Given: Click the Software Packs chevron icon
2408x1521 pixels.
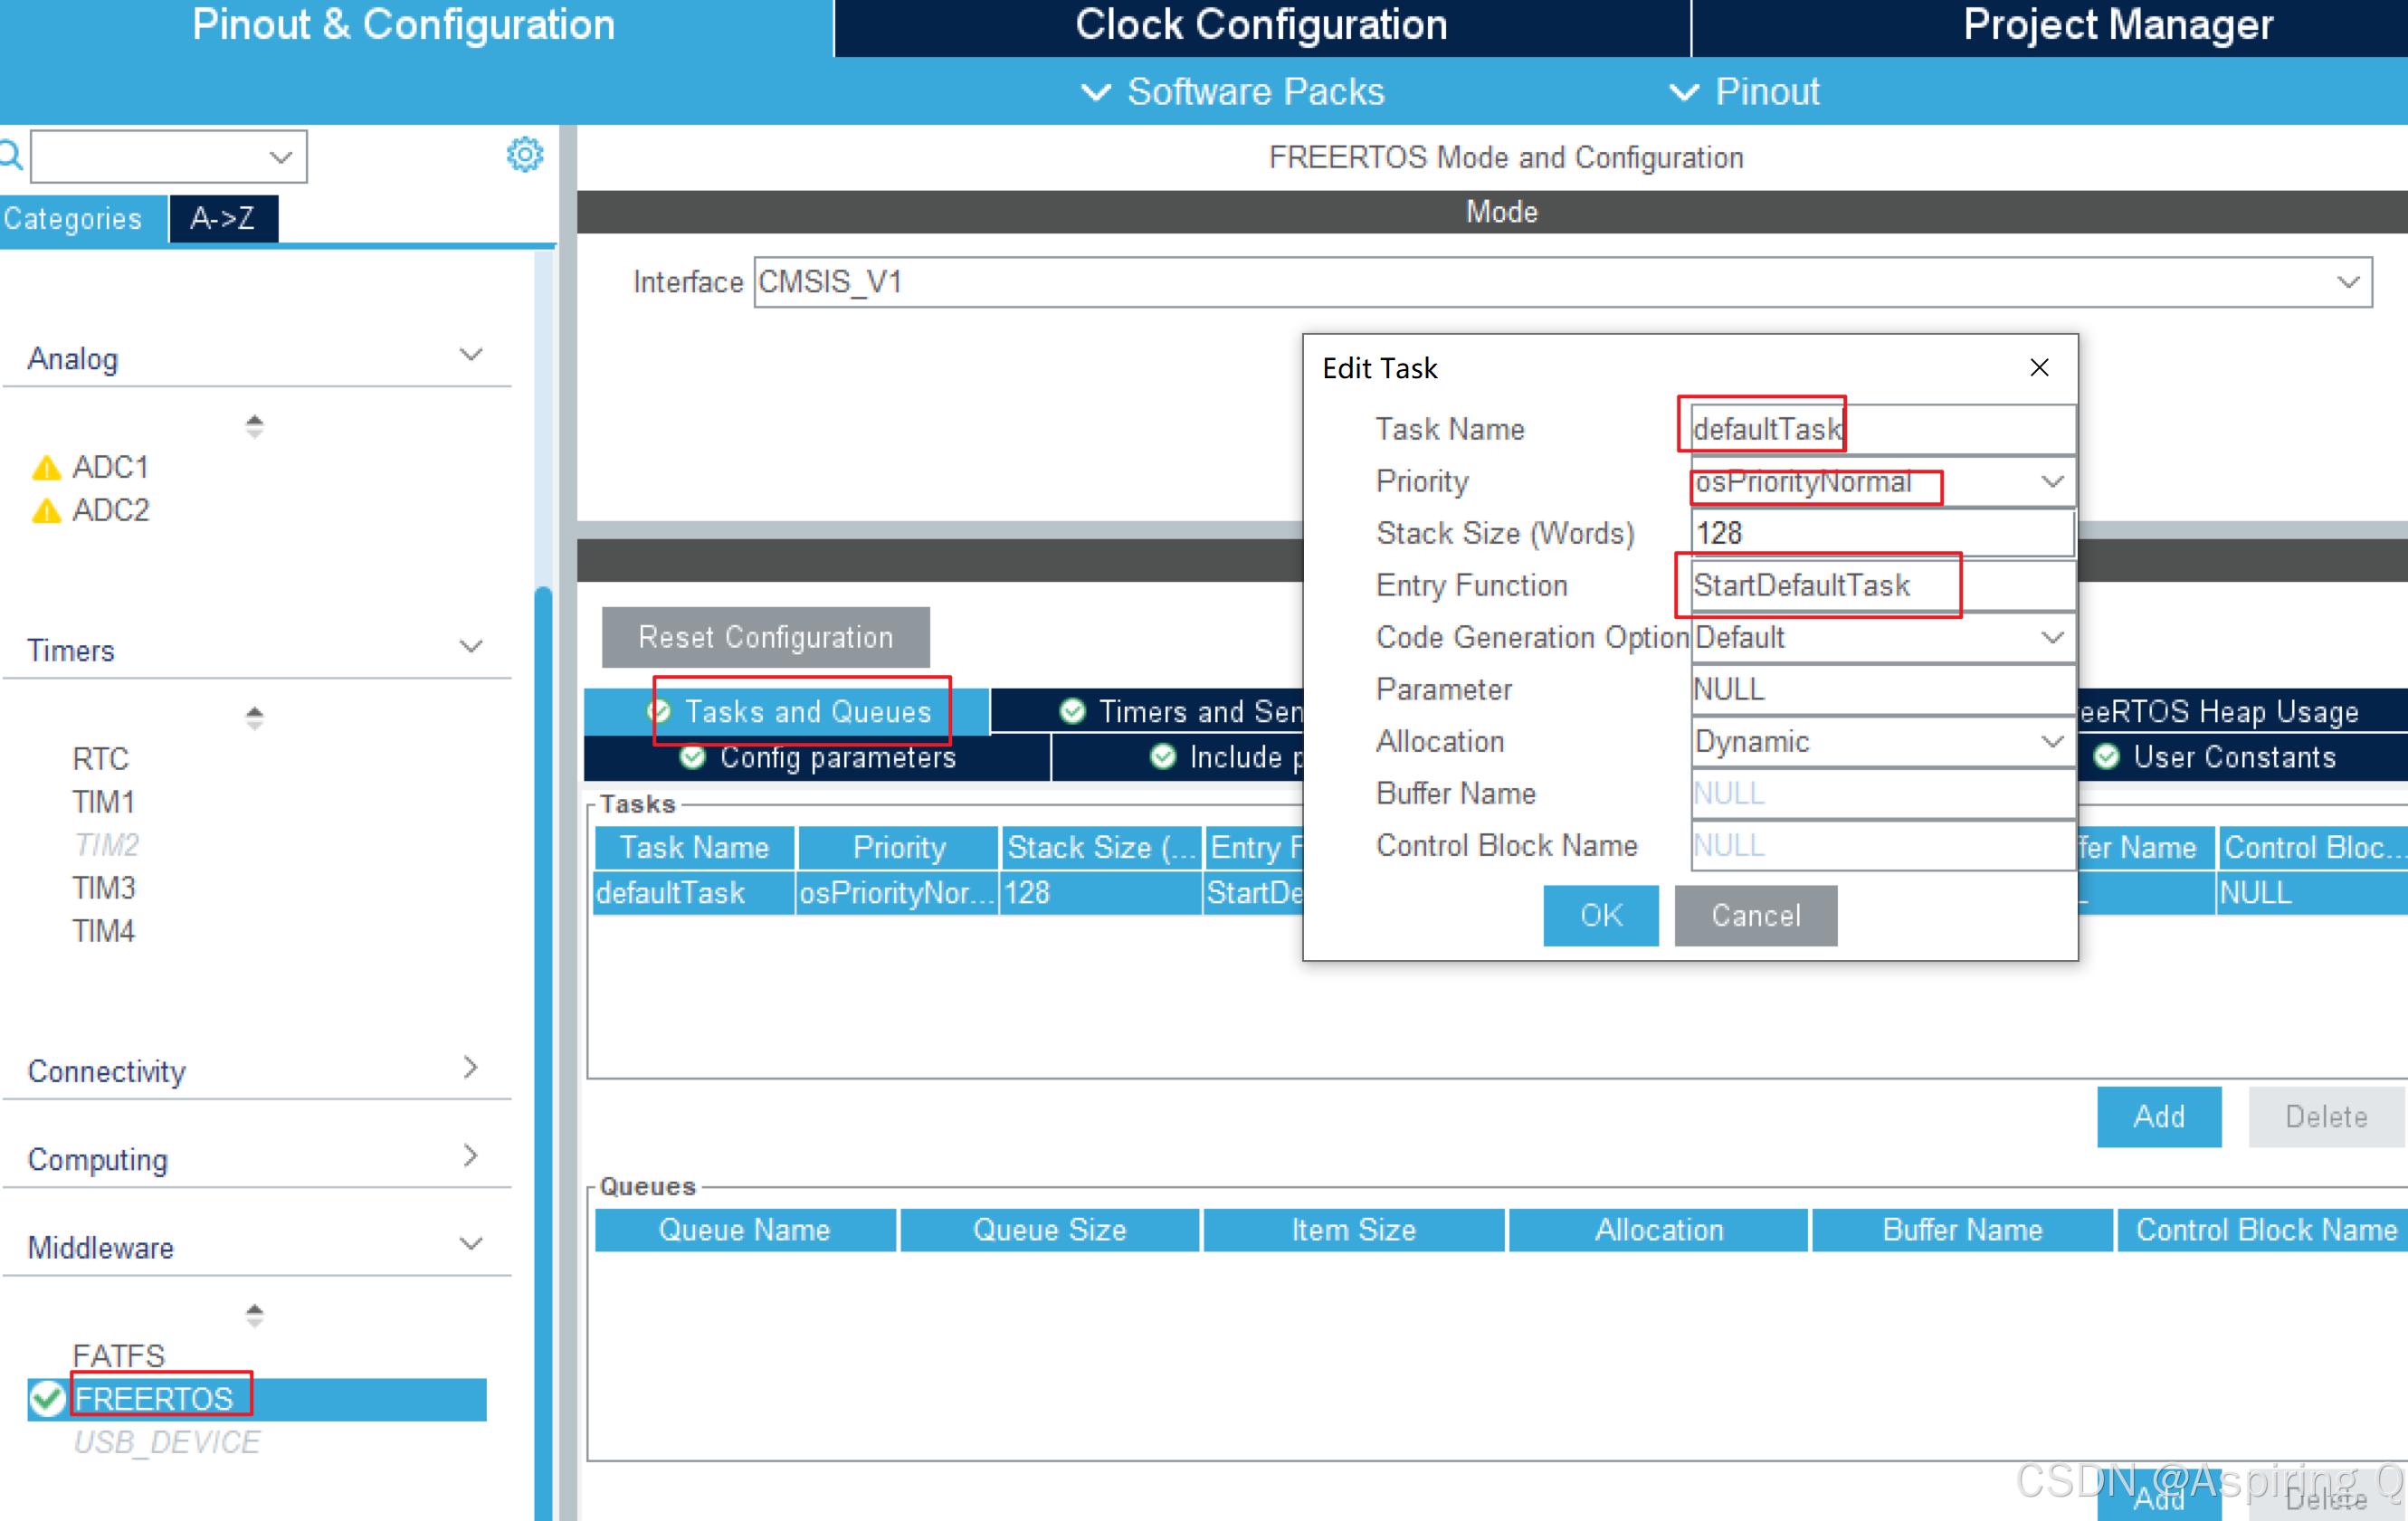Looking at the screenshot, I should point(1096,92).
